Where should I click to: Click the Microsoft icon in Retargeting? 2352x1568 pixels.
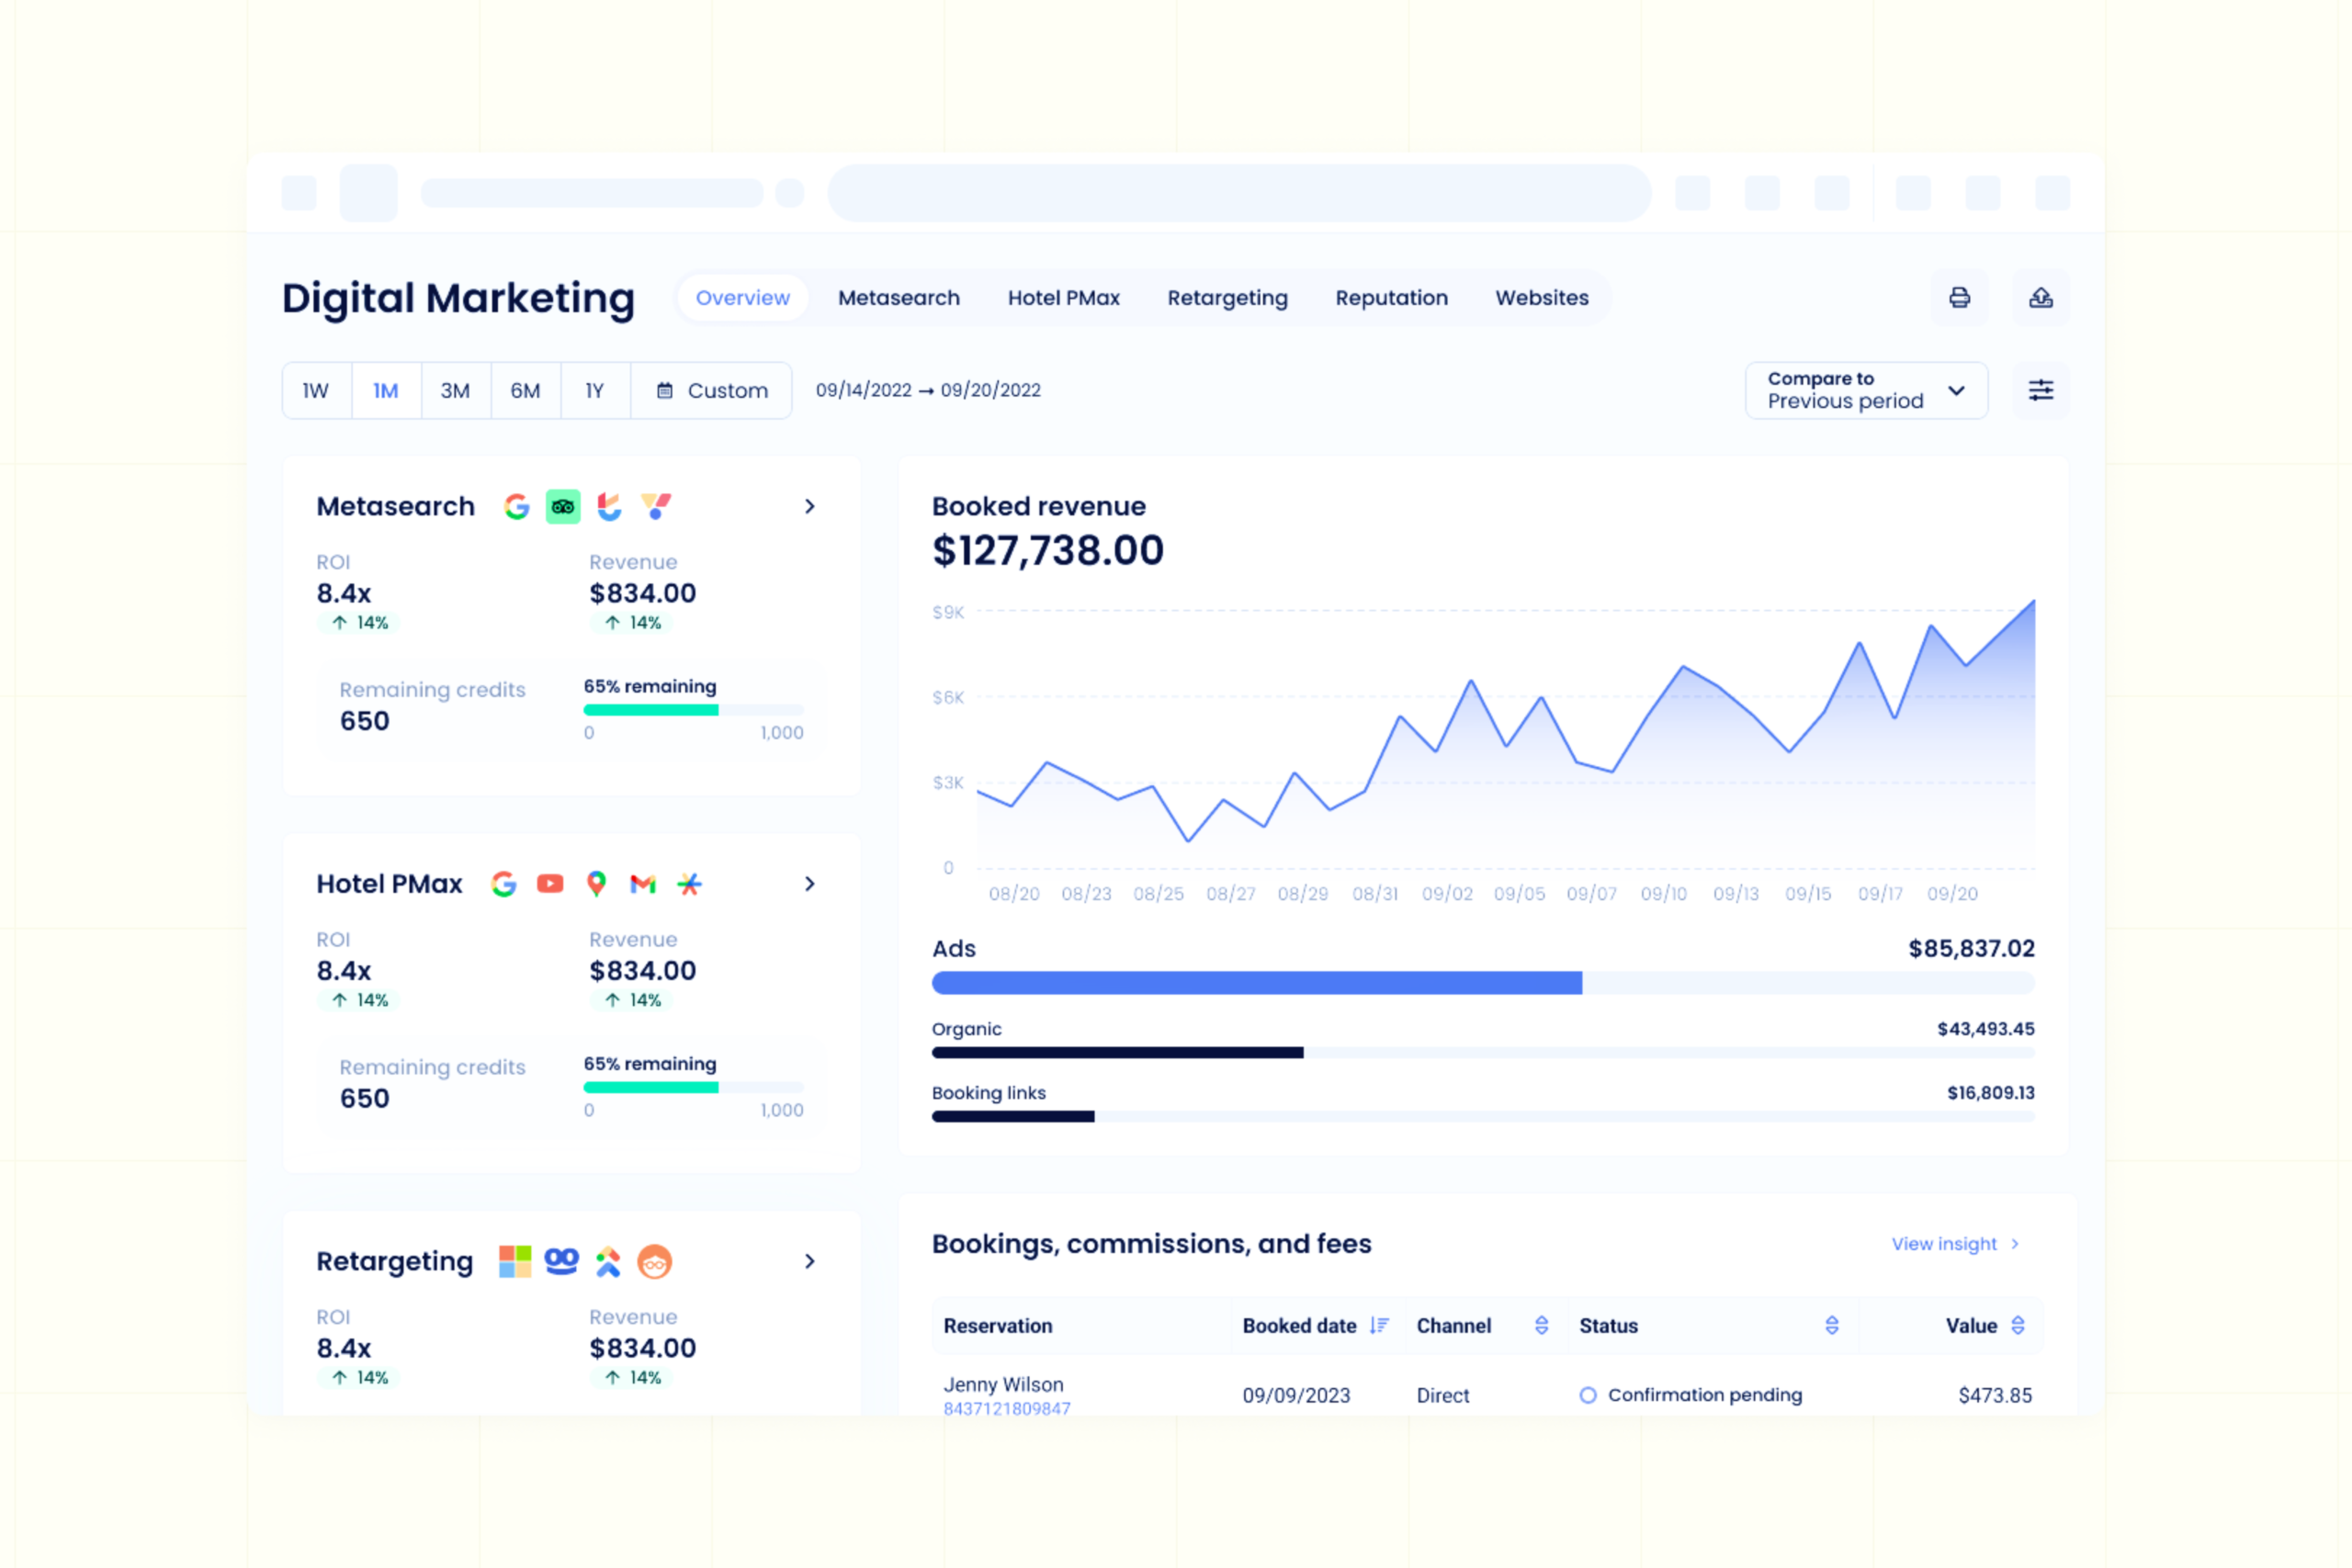coord(515,1261)
